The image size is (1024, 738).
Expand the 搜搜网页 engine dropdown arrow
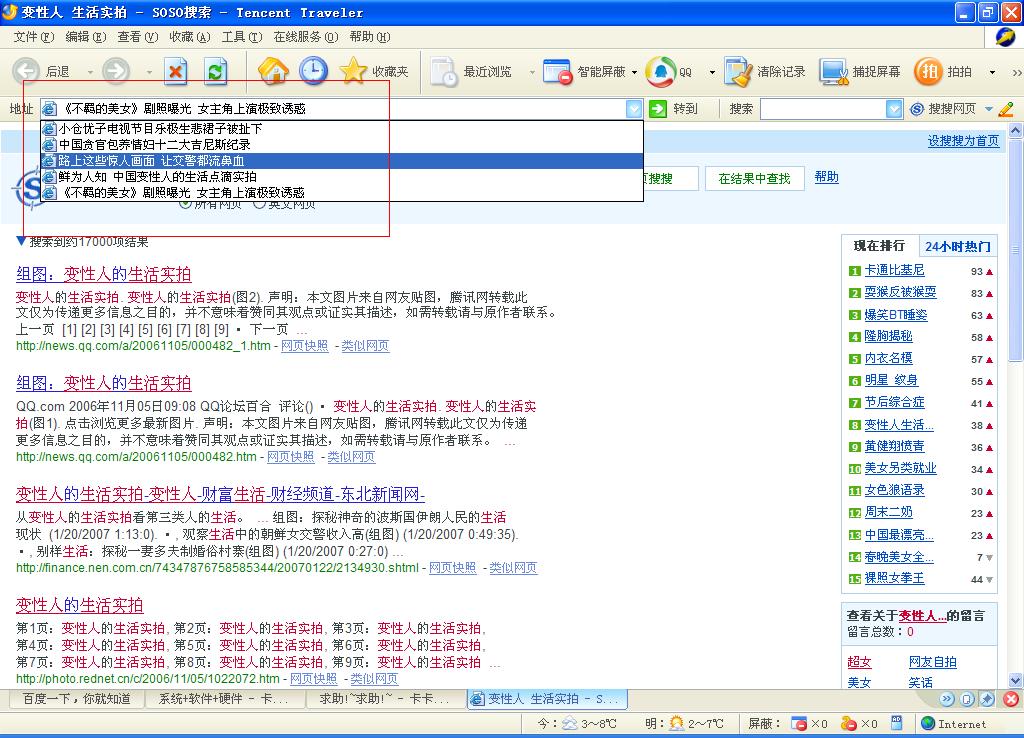click(x=989, y=109)
